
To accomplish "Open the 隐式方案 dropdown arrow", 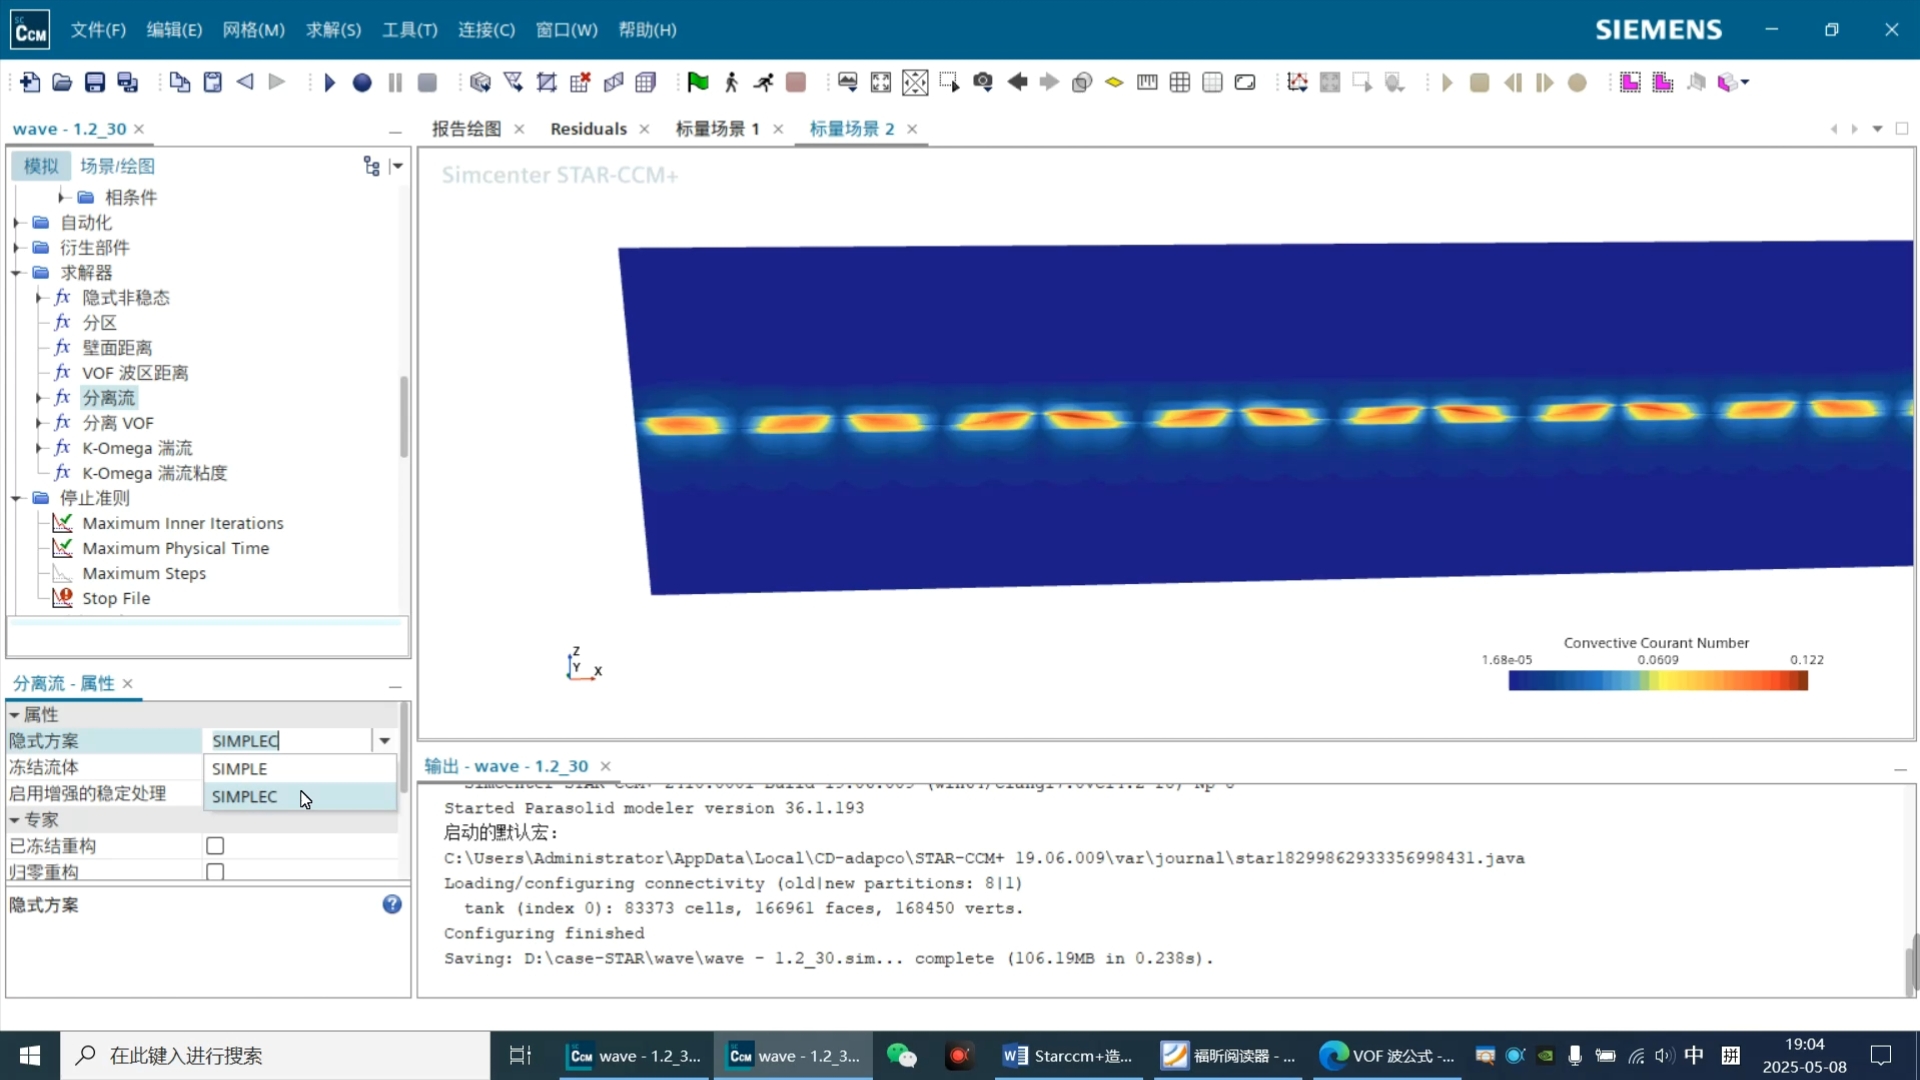I will (384, 741).
